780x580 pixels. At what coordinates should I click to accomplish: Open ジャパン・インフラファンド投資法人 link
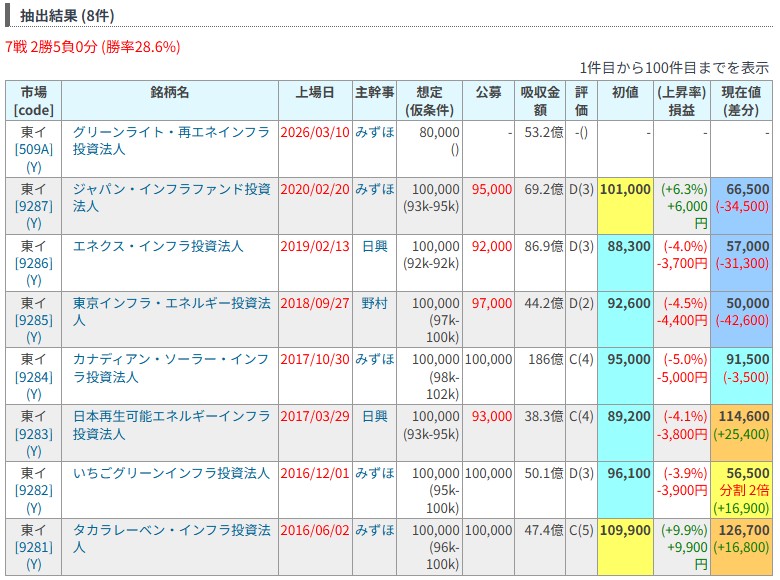[170, 189]
